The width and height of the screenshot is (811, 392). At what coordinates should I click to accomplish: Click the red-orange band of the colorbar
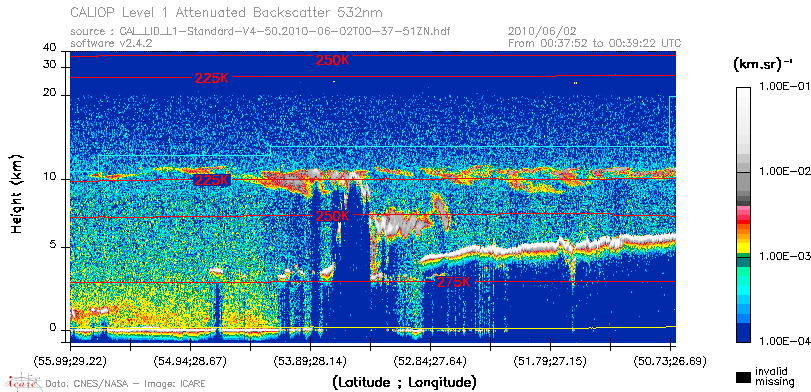744,225
